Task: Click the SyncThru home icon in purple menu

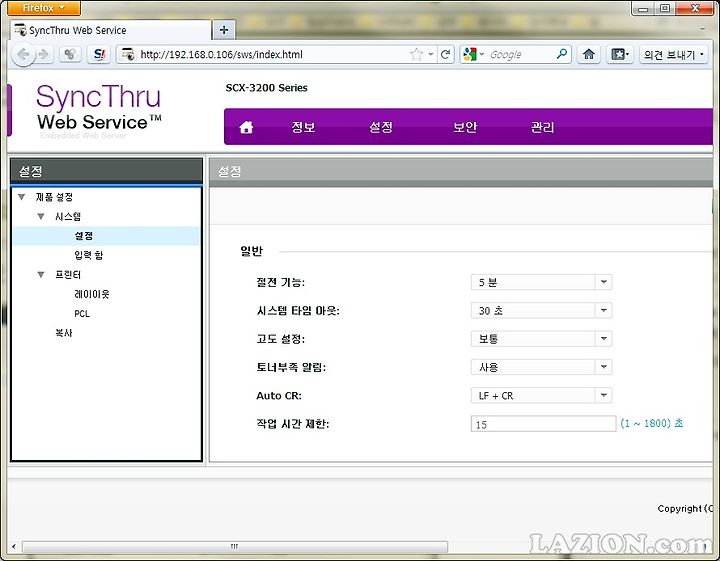Action: pos(246,127)
